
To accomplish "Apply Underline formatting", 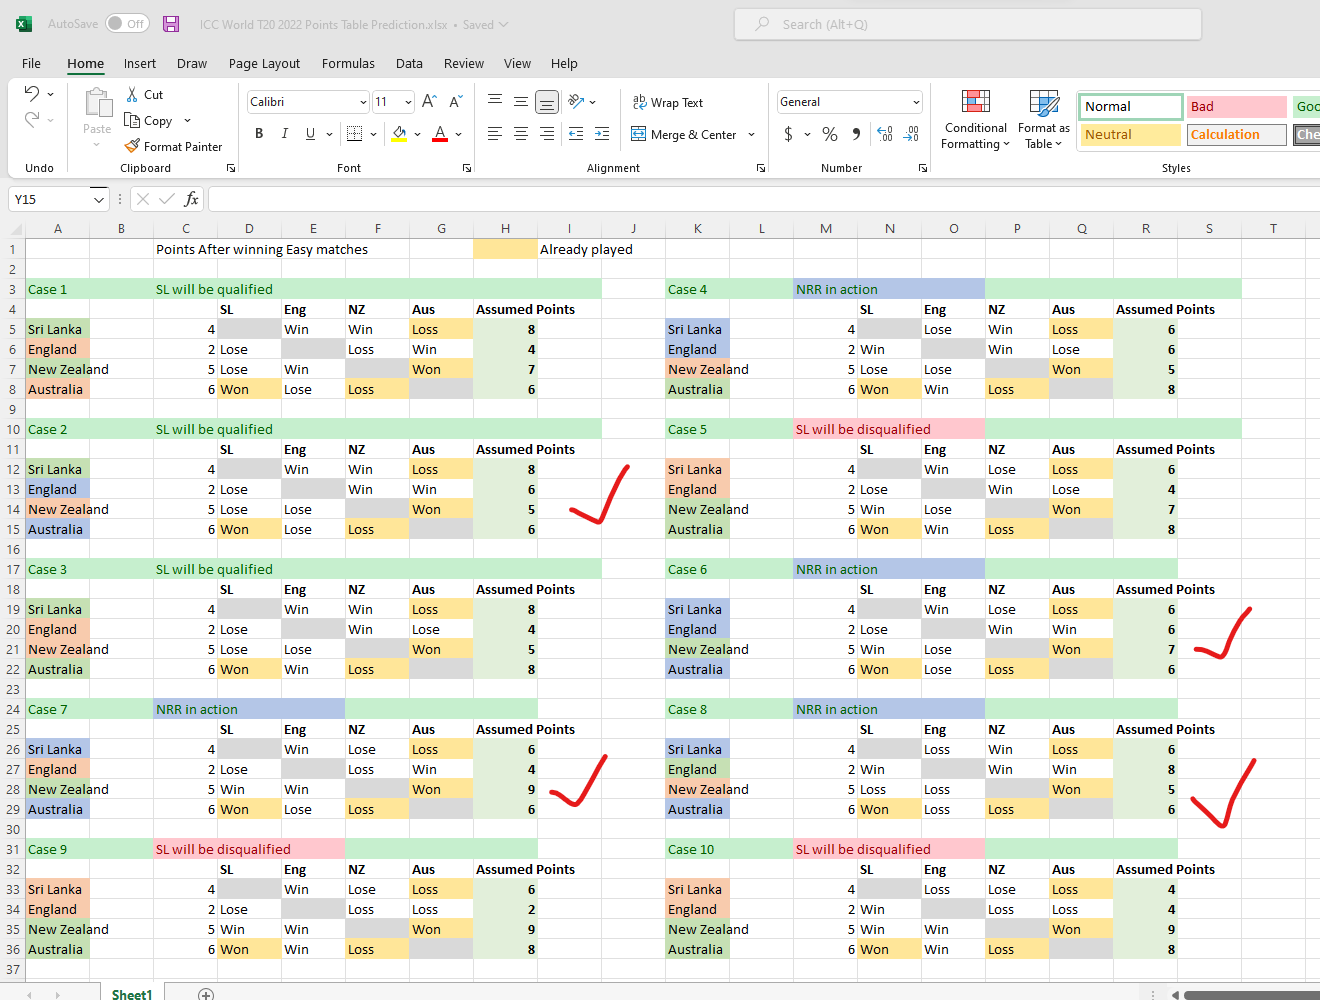I will 310,134.
